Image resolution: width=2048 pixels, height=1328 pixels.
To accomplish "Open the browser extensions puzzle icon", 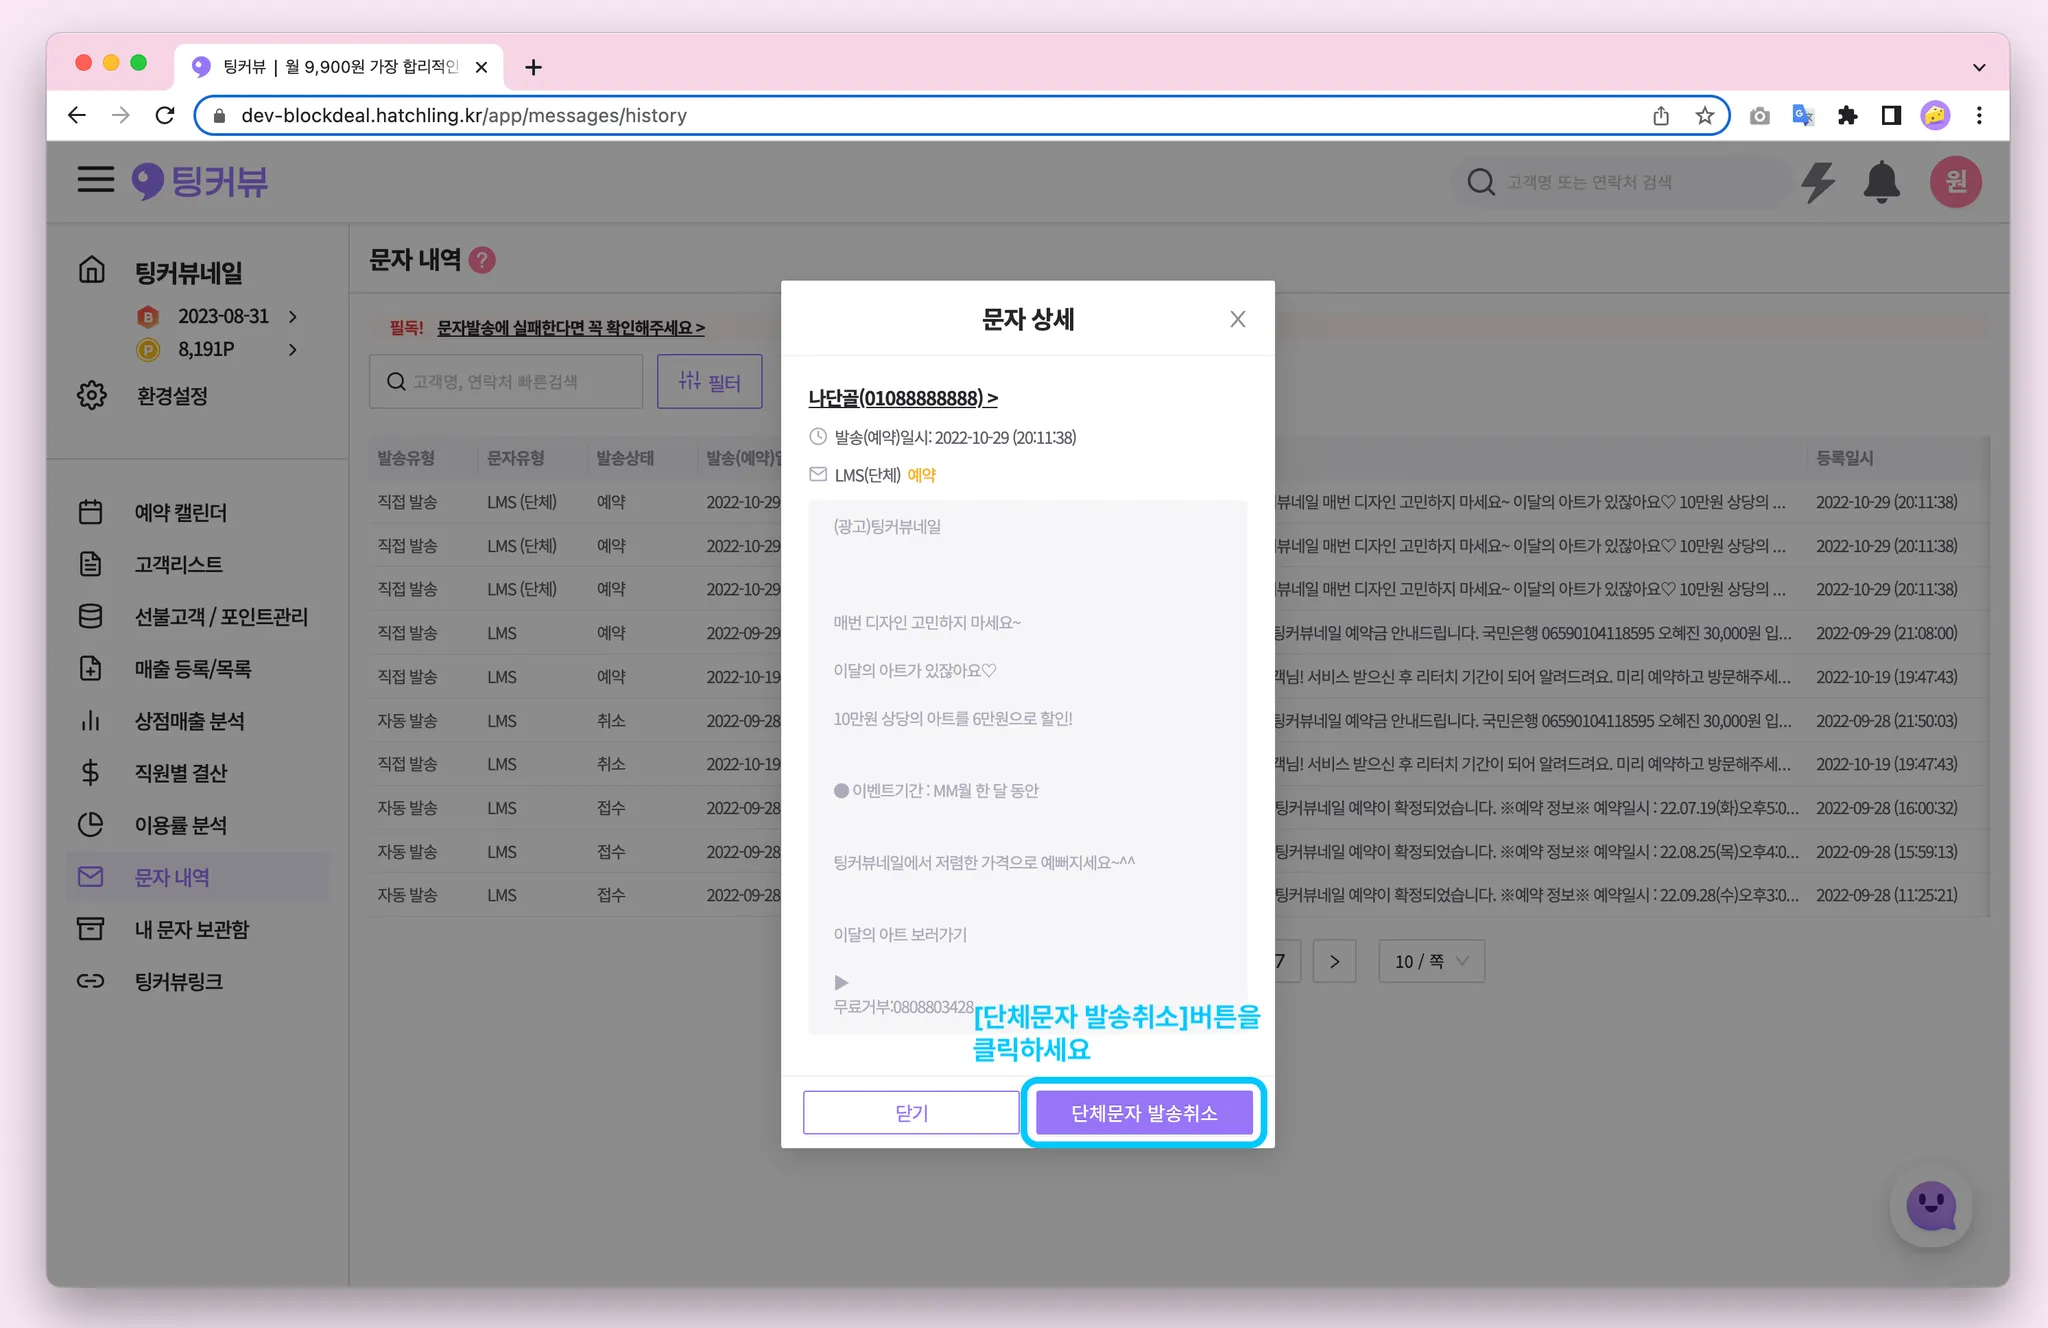I will pos(1847,116).
